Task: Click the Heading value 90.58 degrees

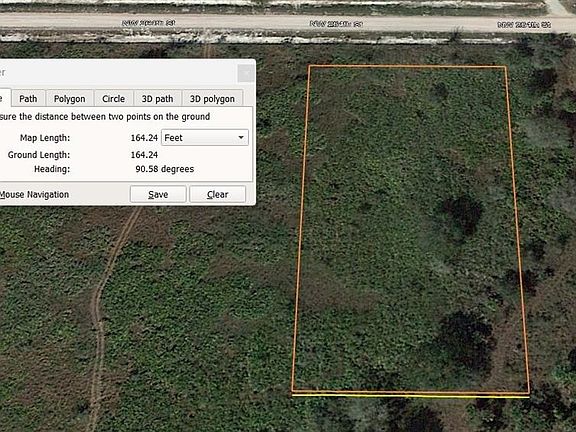Action: click(165, 169)
